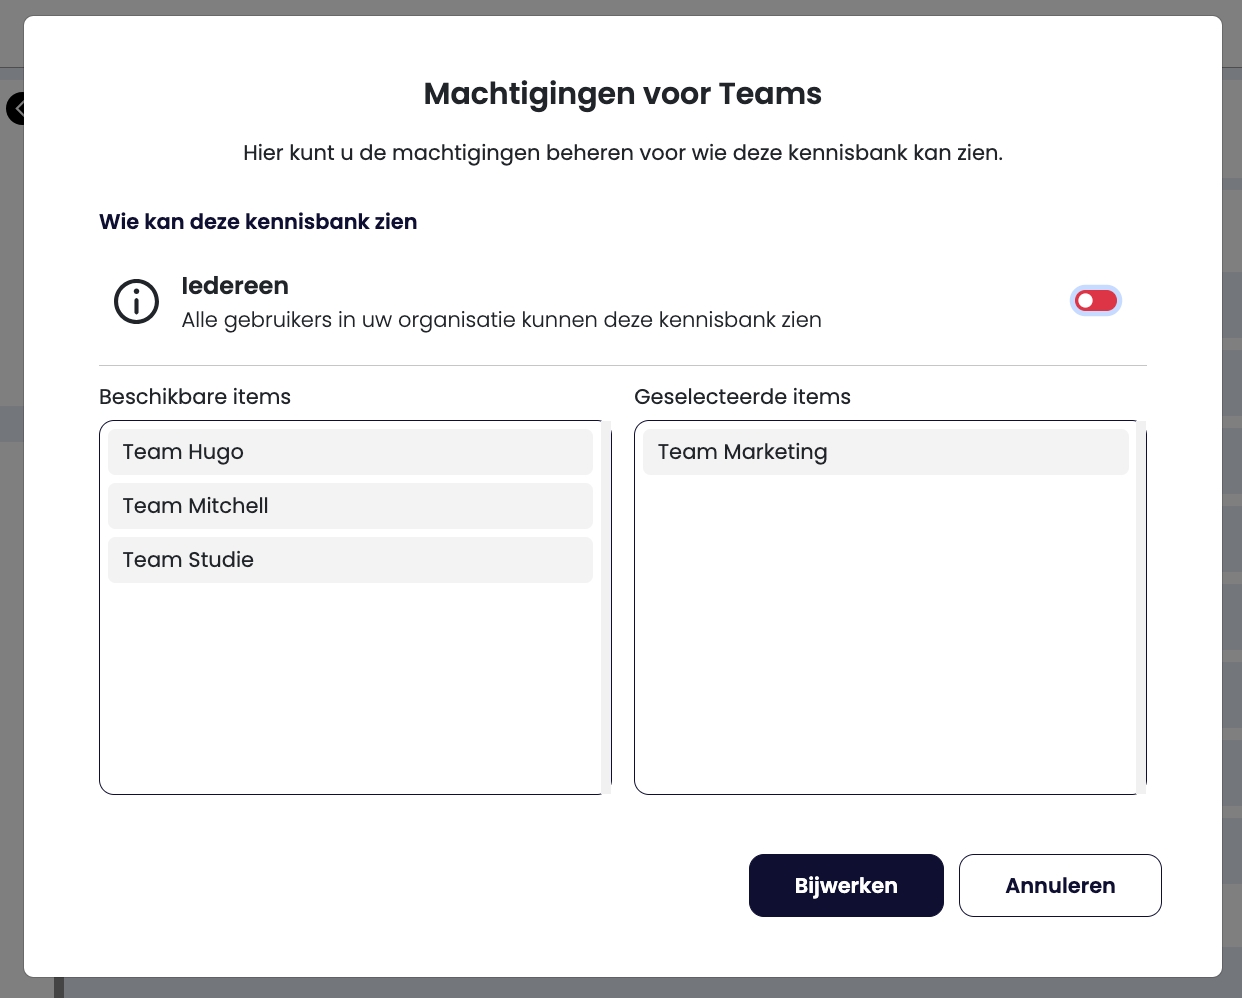This screenshot has height=998, width=1242.
Task: Click empty space below Team Marketing
Action: point(885,640)
